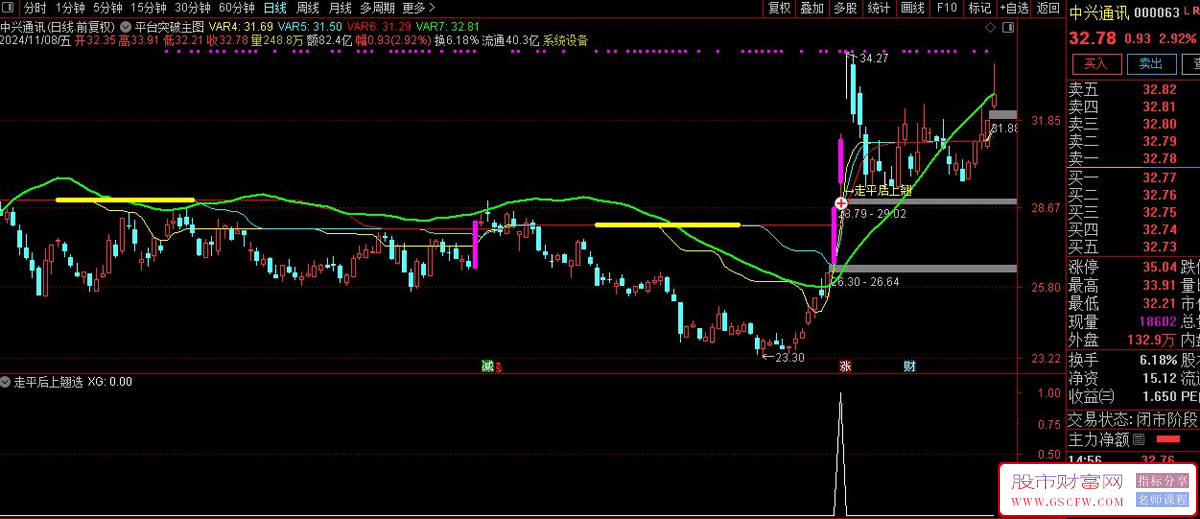The image size is (1200, 519).
Task: Open the F10 company info
Action: coord(946,7)
